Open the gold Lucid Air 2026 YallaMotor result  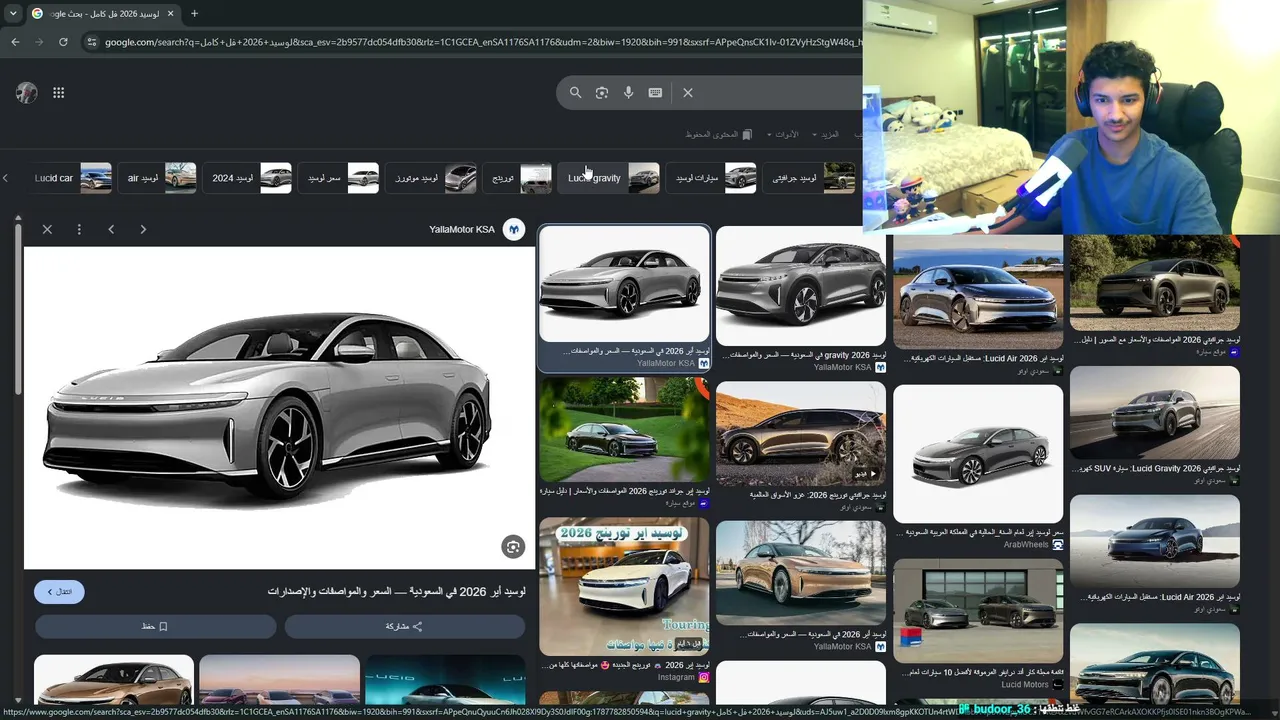[x=801, y=572]
